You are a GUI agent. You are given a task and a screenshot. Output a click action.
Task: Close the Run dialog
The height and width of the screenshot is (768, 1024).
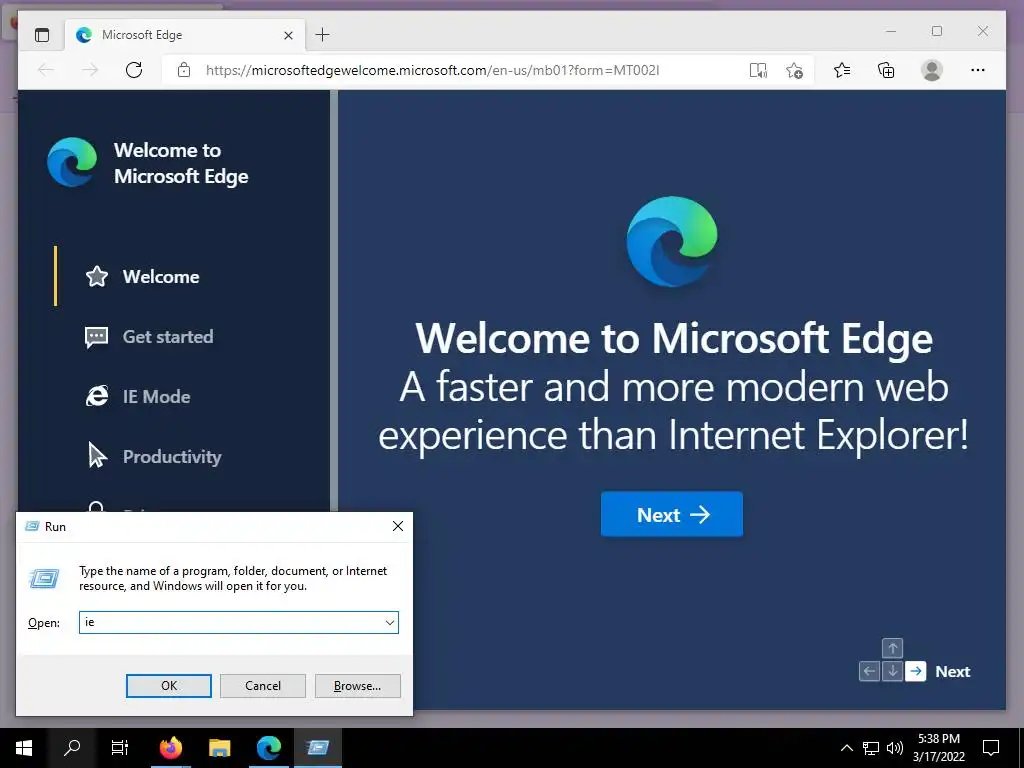click(398, 526)
